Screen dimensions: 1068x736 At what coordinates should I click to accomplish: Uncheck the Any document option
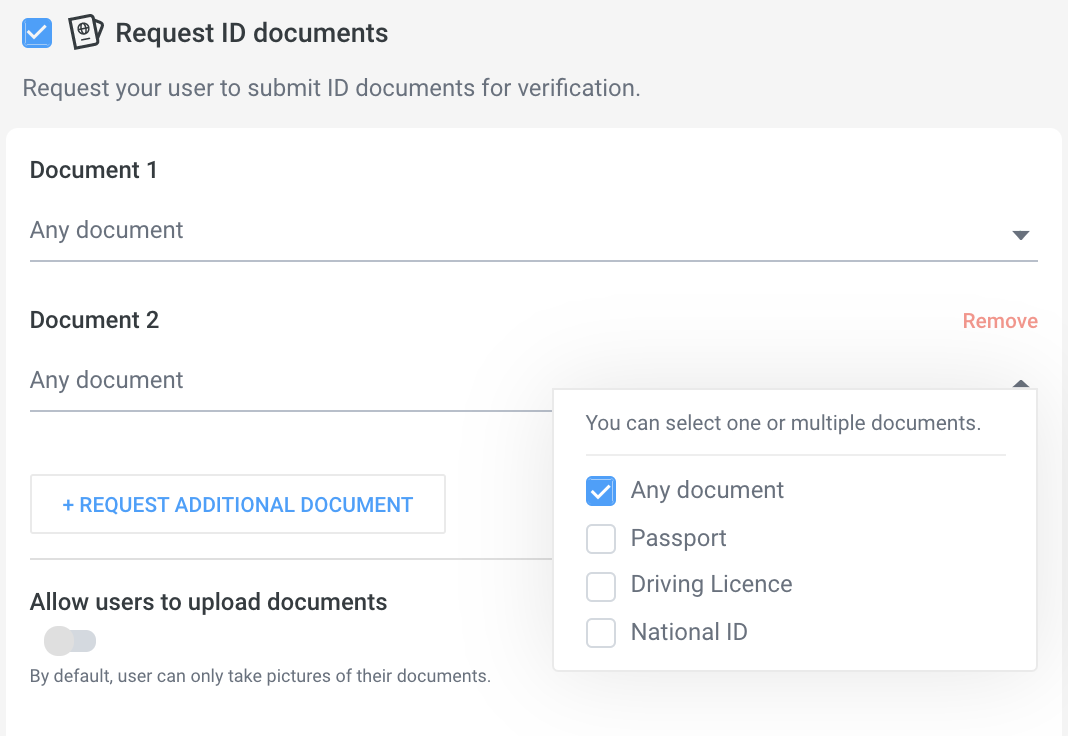click(601, 491)
